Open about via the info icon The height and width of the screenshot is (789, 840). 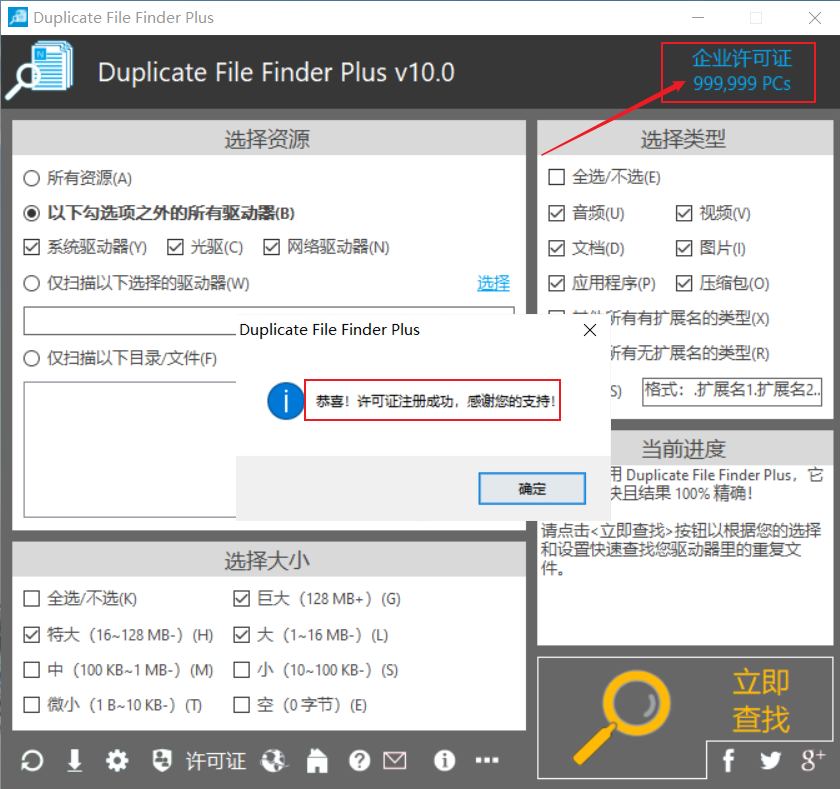coord(445,761)
